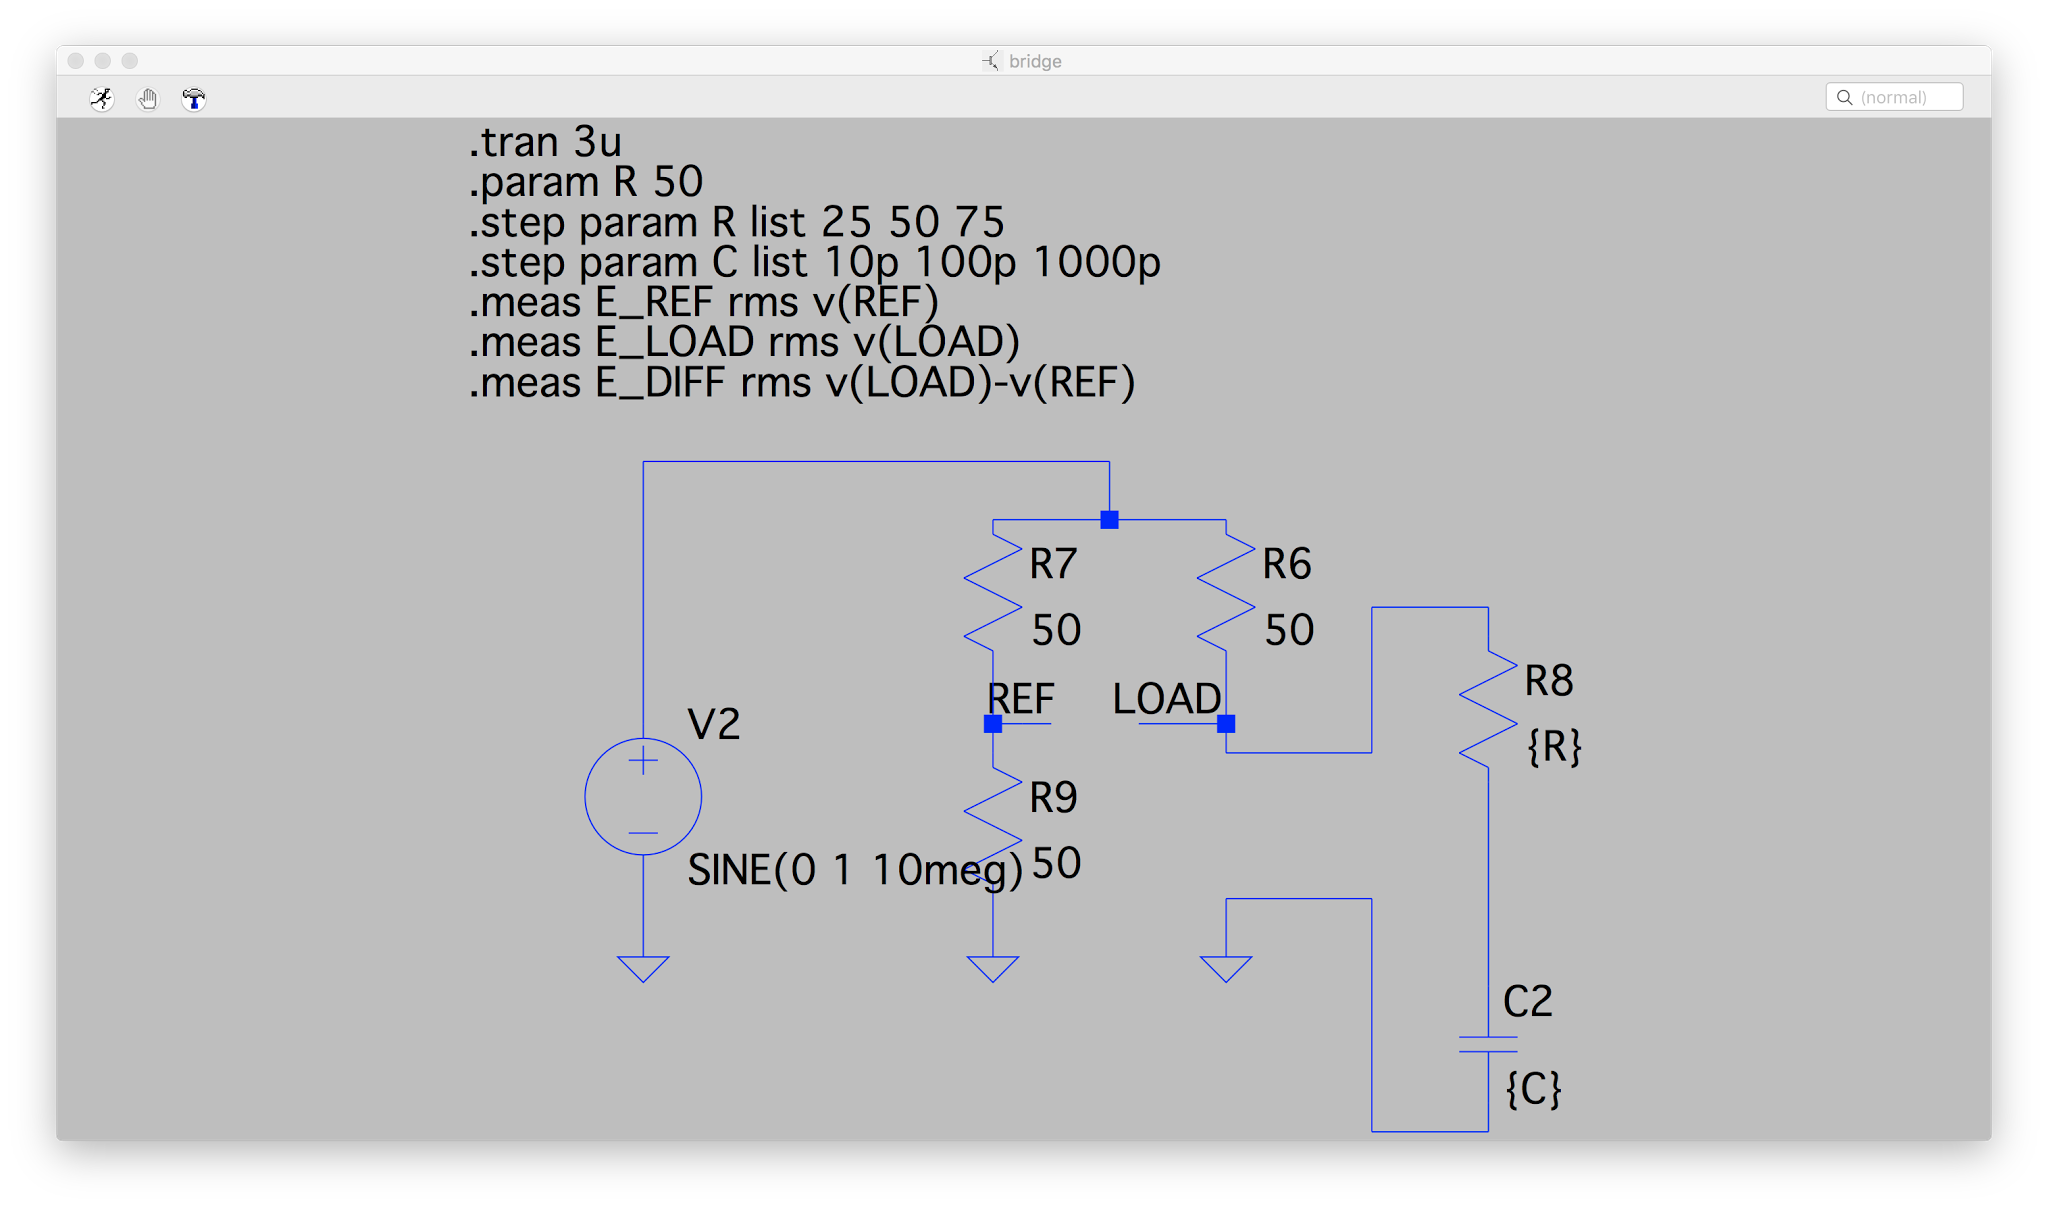Image resolution: width=2048 pixels, height=1208 pixels.
Task: Click the V2 voltage source symbol
Action: (643, 796)
